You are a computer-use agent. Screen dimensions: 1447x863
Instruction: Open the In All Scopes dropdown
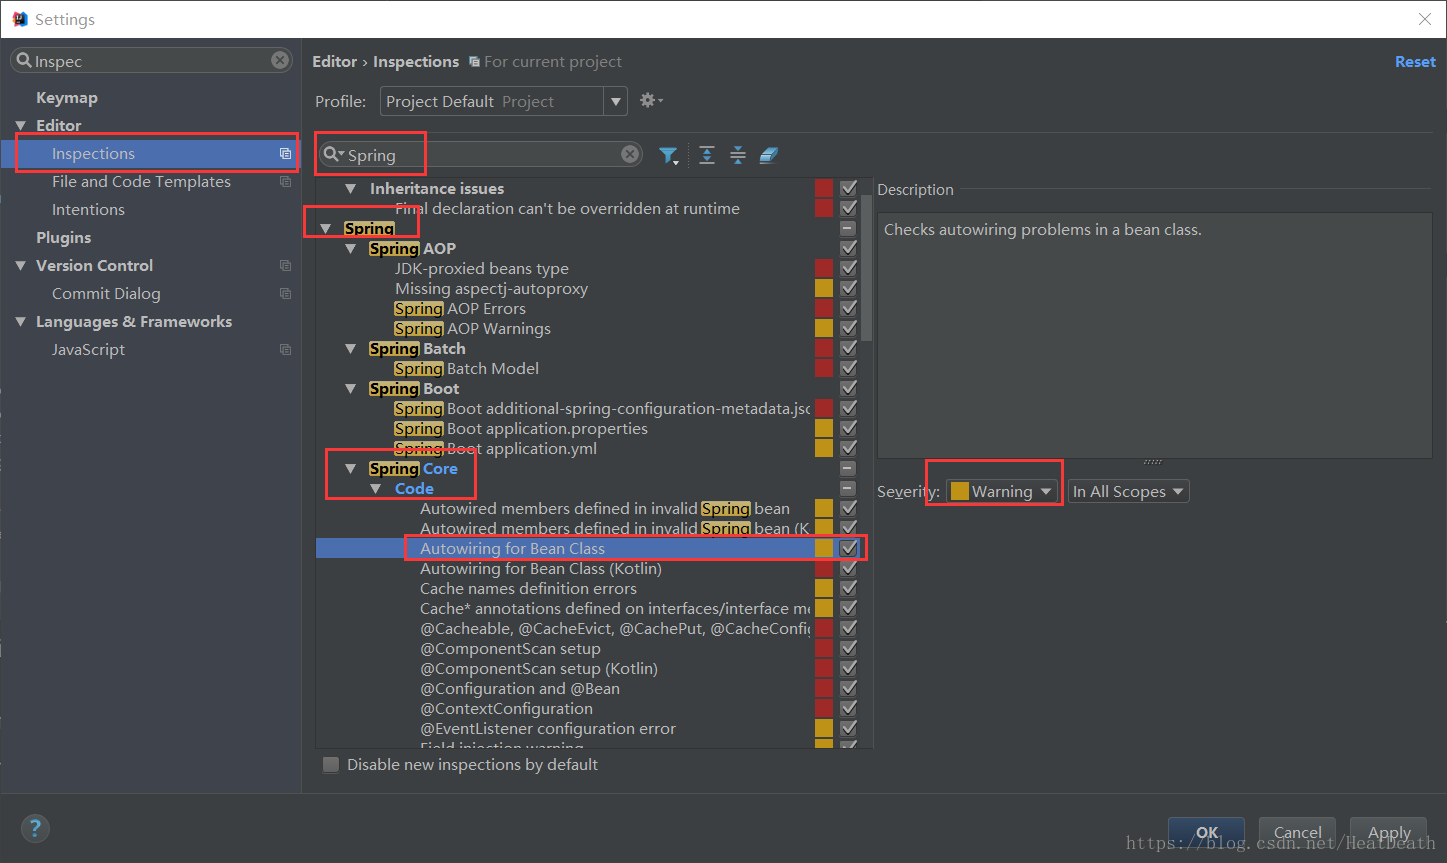(1128, 491)
